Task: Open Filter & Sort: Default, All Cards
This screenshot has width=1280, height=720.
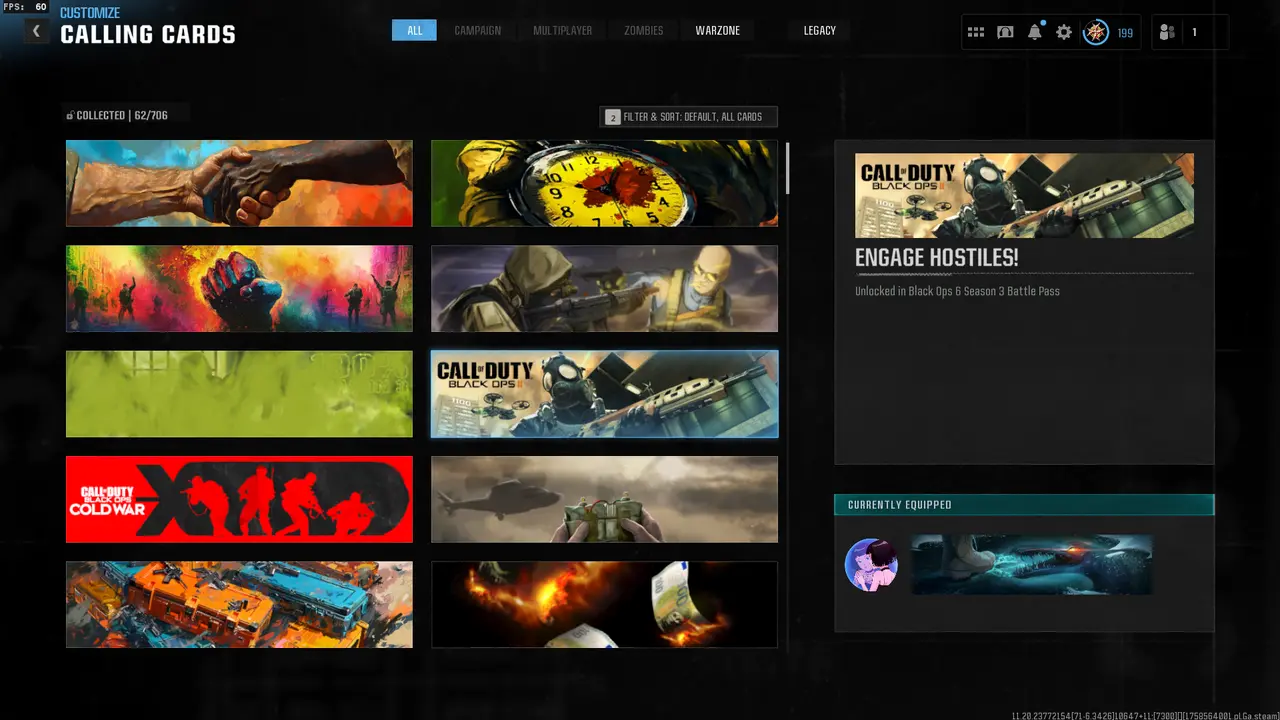Action: pos(688,117)
